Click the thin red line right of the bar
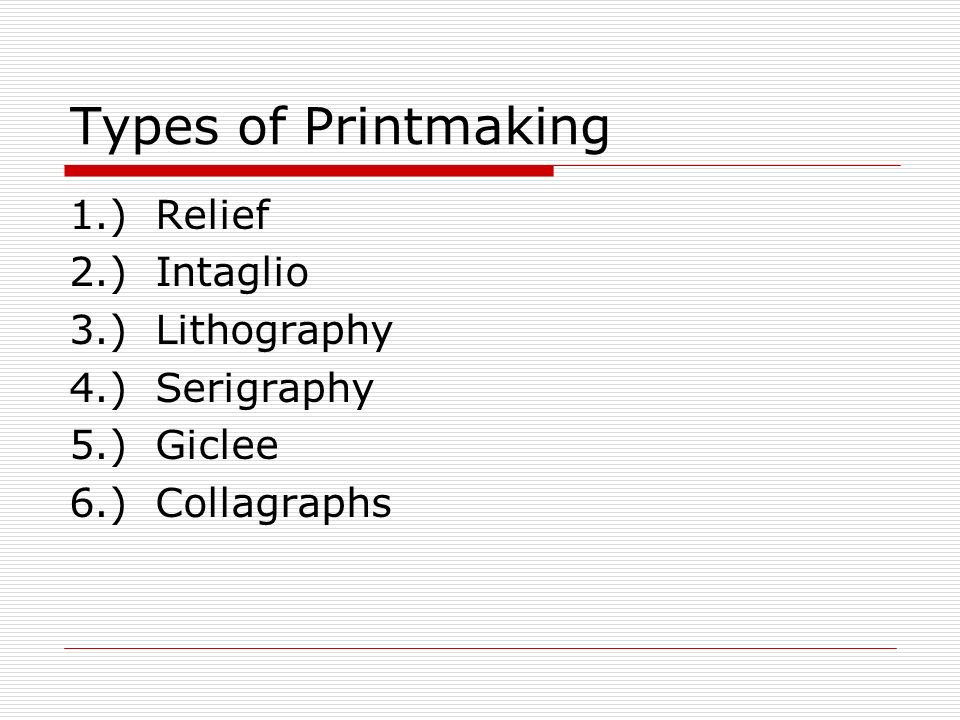960x720 pixels. 727,165
